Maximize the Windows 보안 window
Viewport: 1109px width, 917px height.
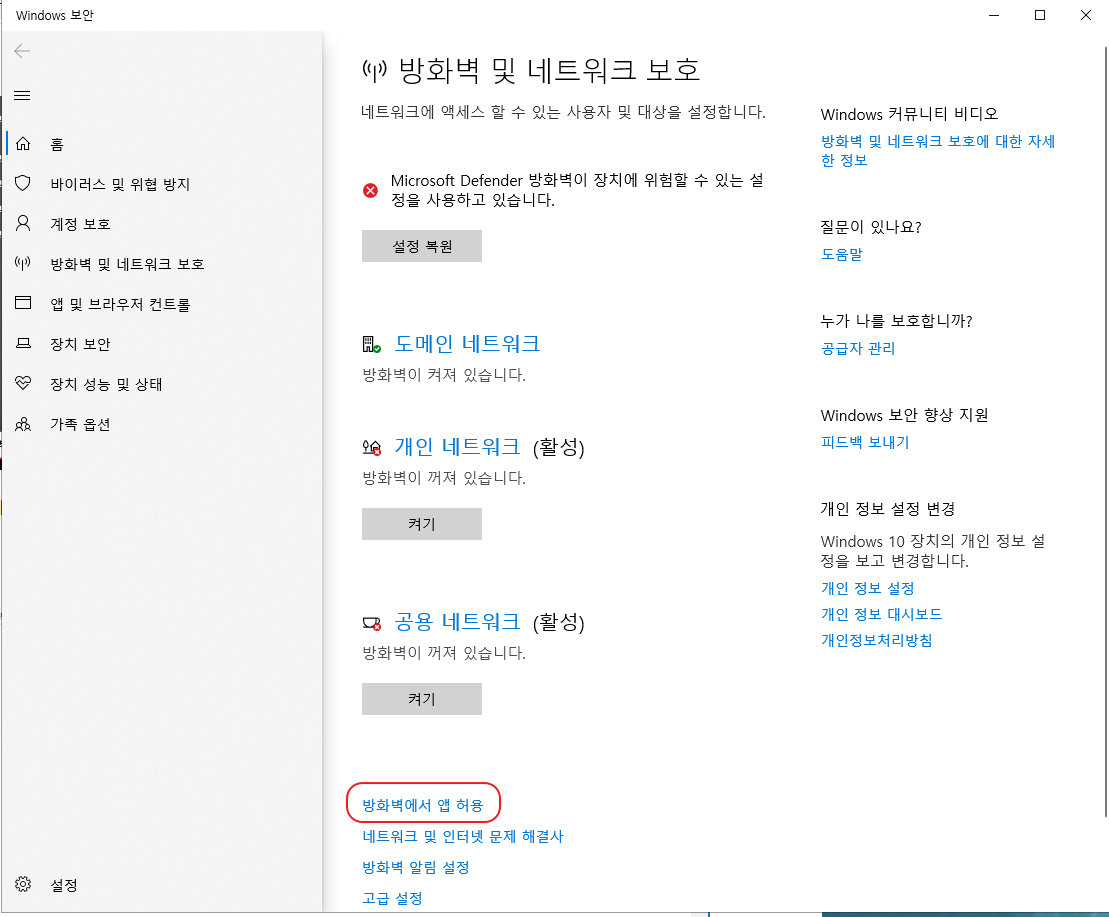point(1040,15)
